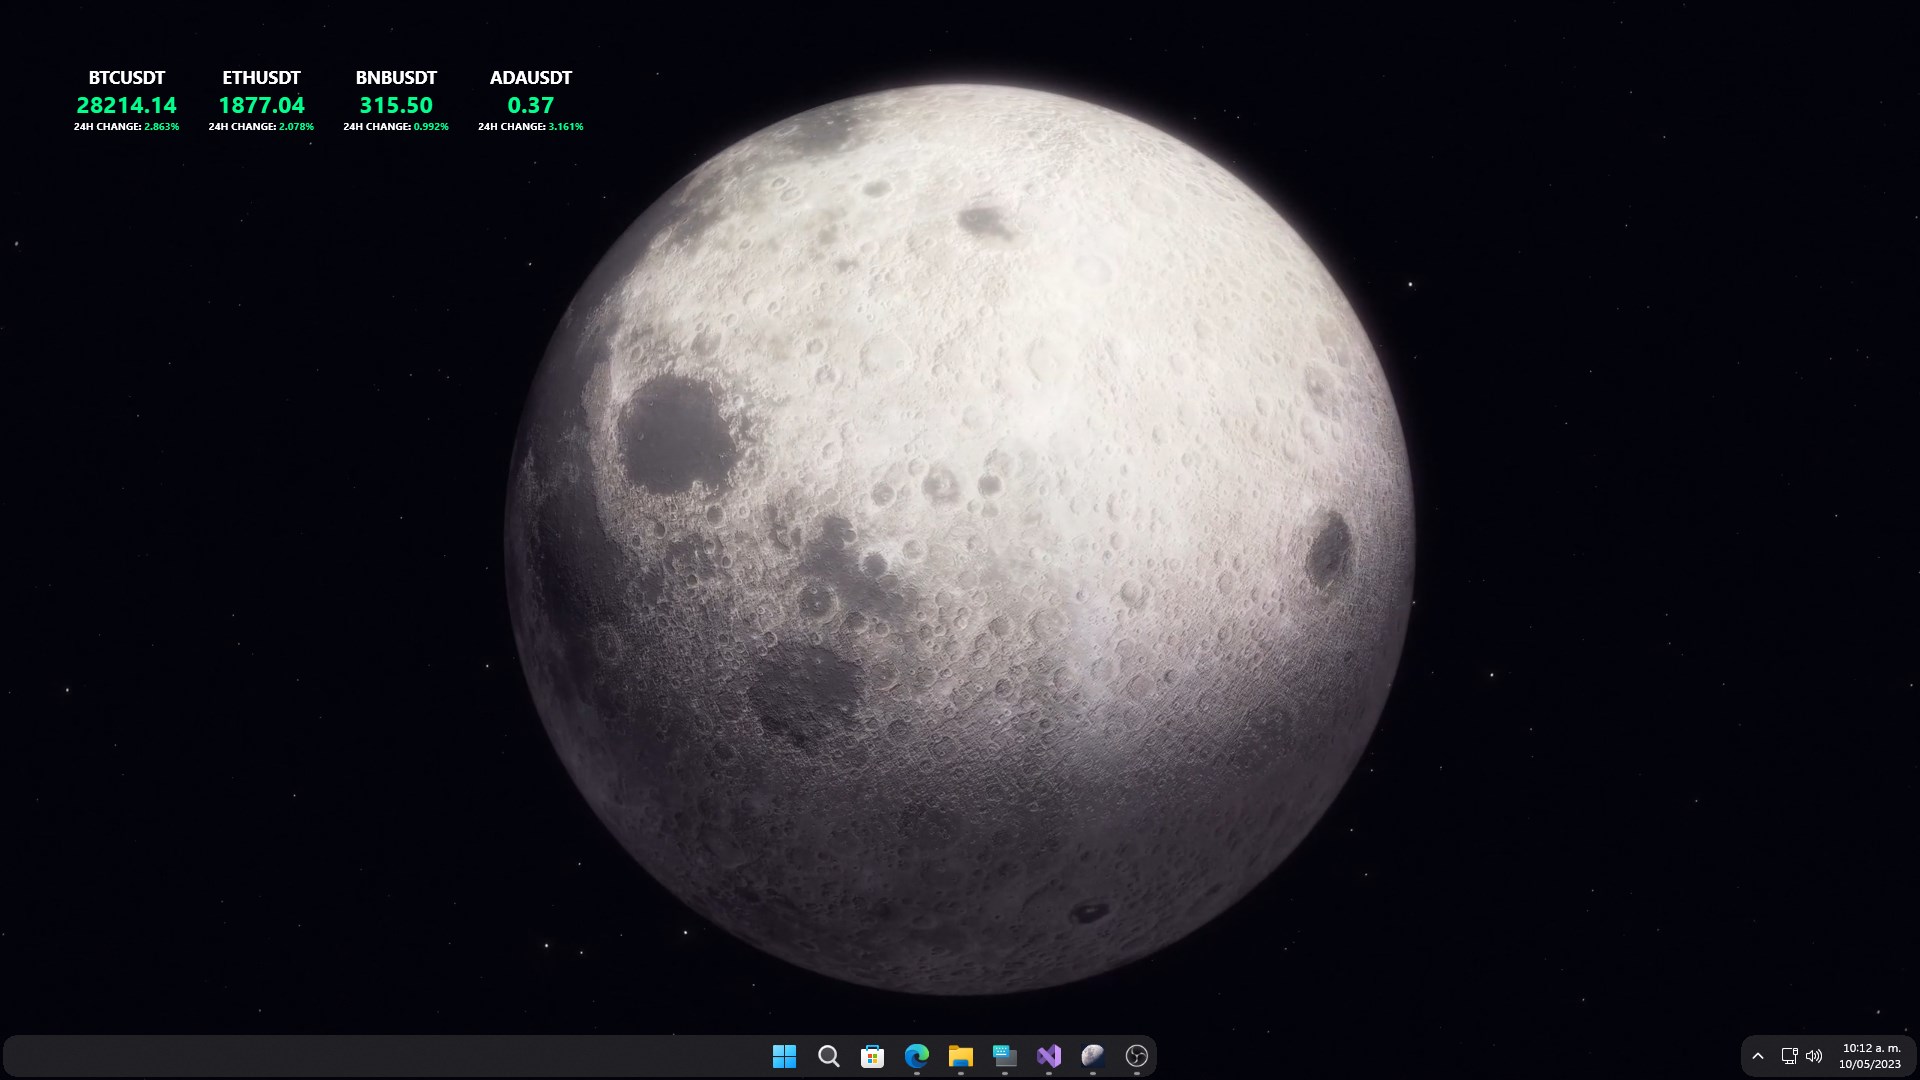This screenshot has height=1080, width=1920.
Task: Open Windows Search
Action: point(828,1055)
